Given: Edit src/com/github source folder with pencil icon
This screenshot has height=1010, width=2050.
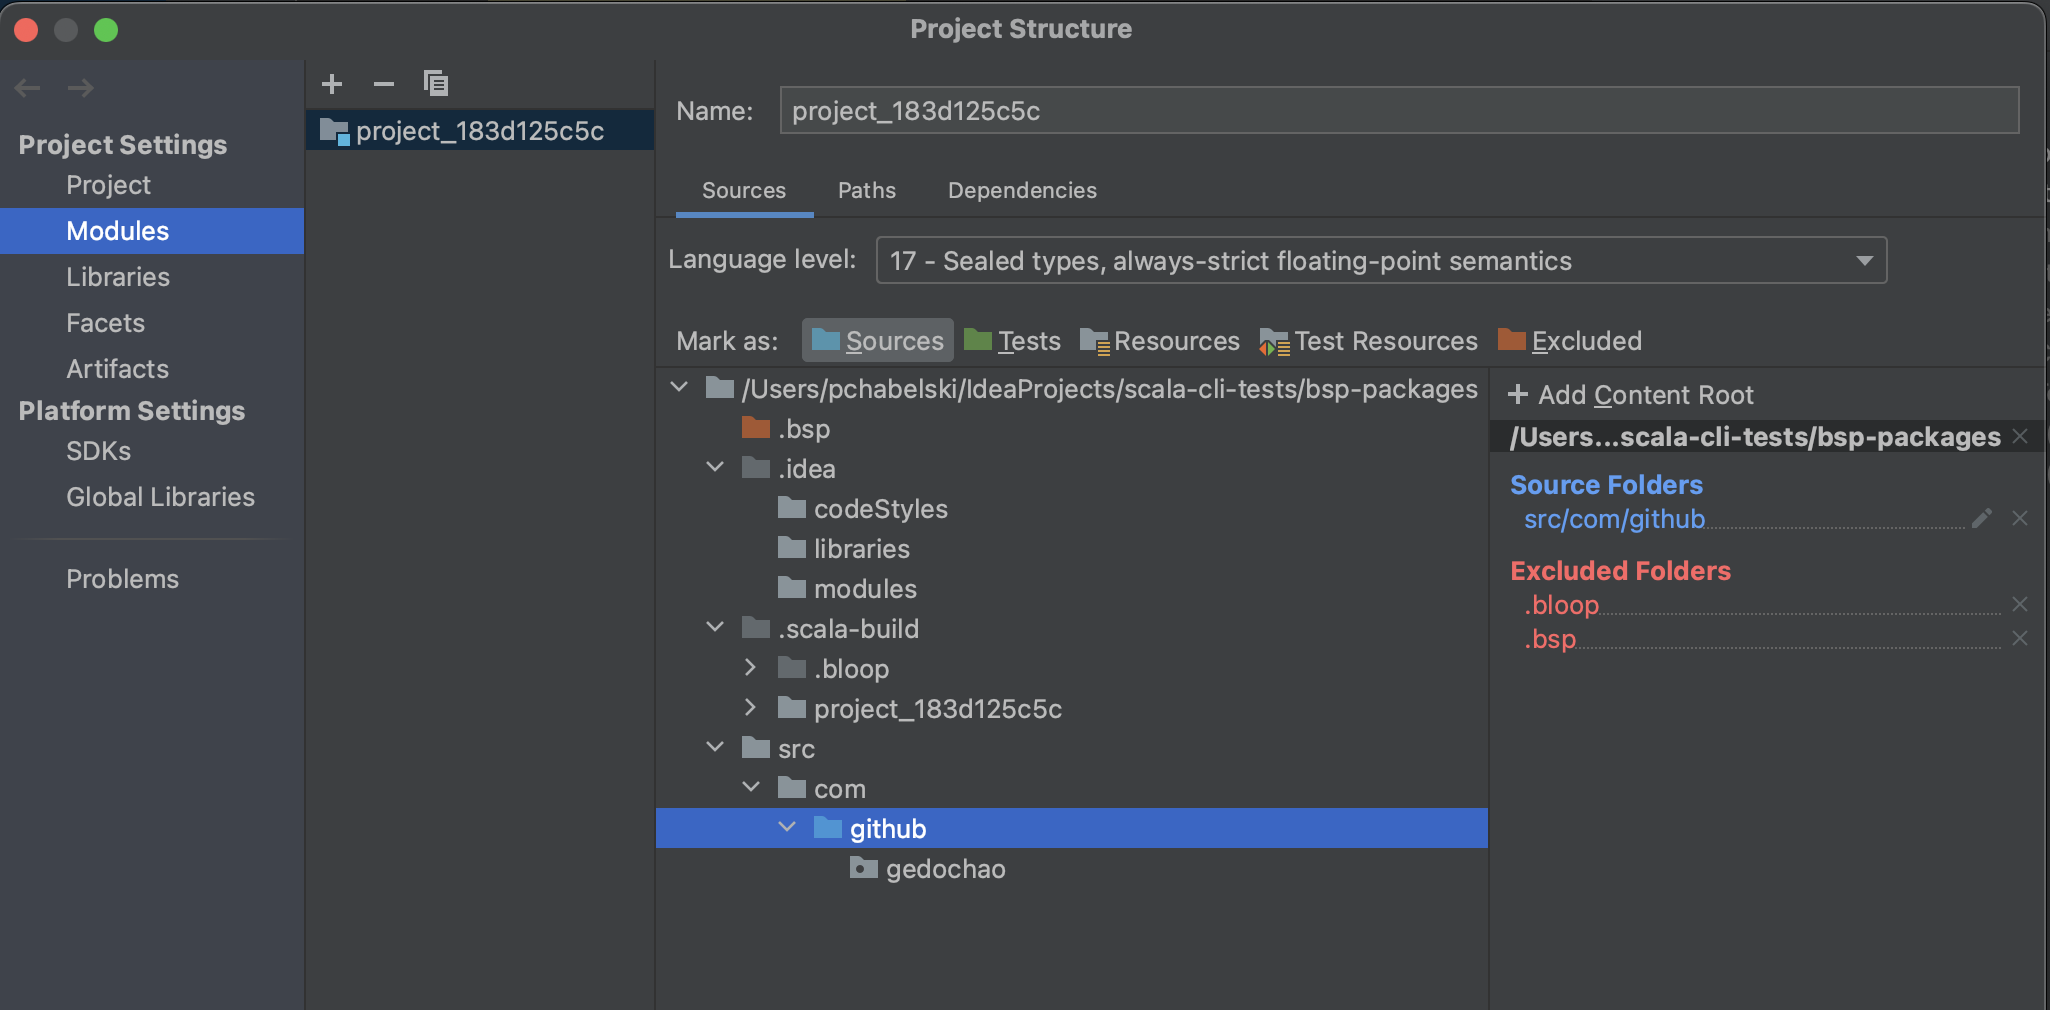Looking at the screenshot, I should (x=1980, y=518).
